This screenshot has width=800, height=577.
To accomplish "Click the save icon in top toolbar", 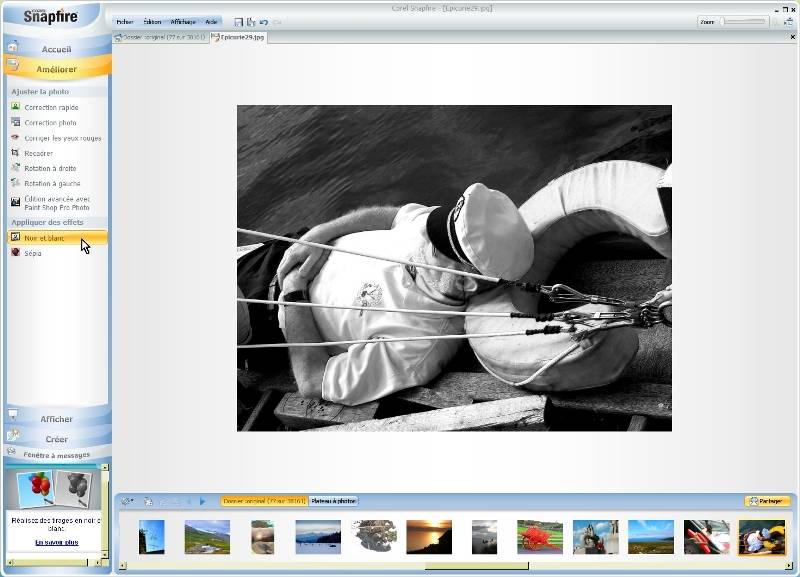I will pyautogui.click(x=238, y=21).
